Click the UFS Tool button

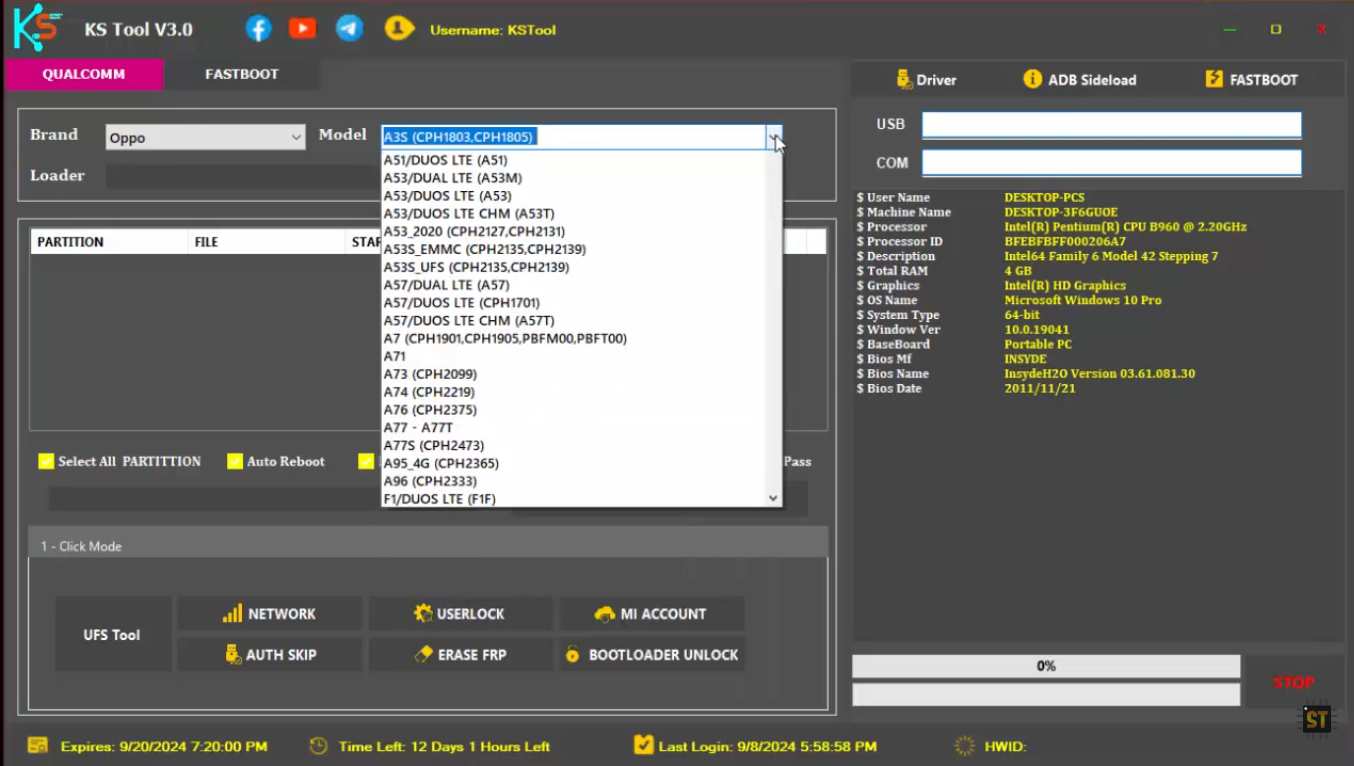[x=112, y=635]
